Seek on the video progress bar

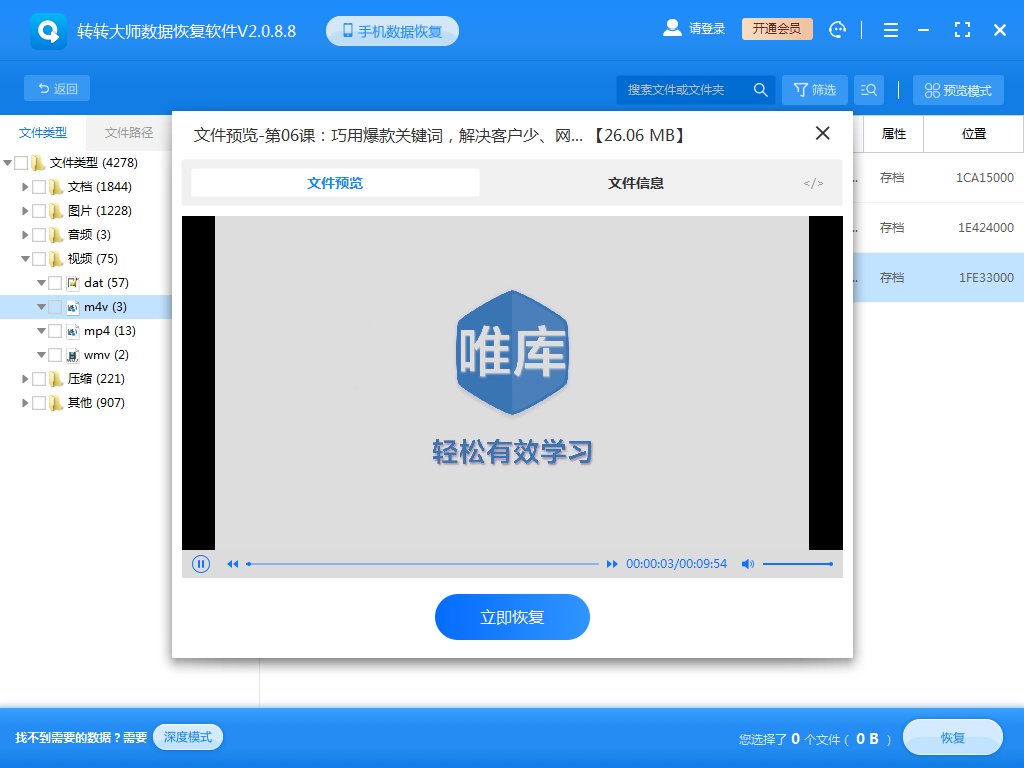coord(423,564)
